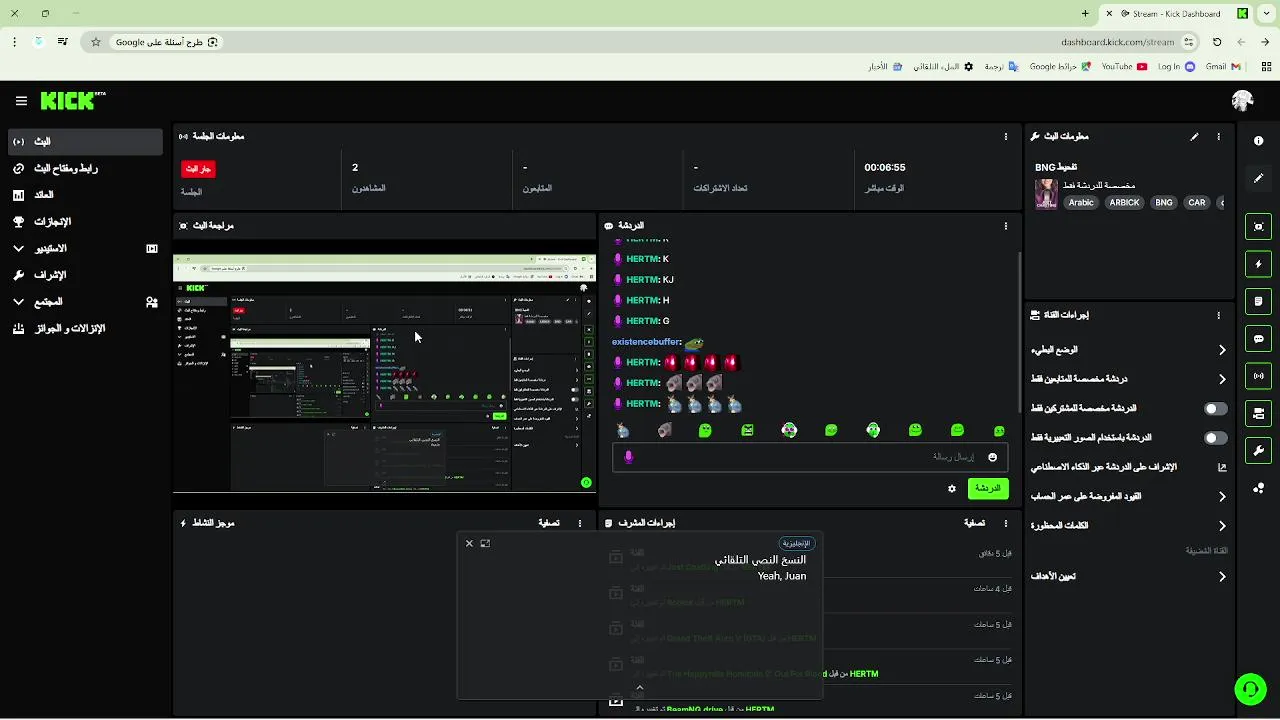Screen dimensions: 1280x720
Task: Click the document icon in right rail
Action: pos(1258,301)
